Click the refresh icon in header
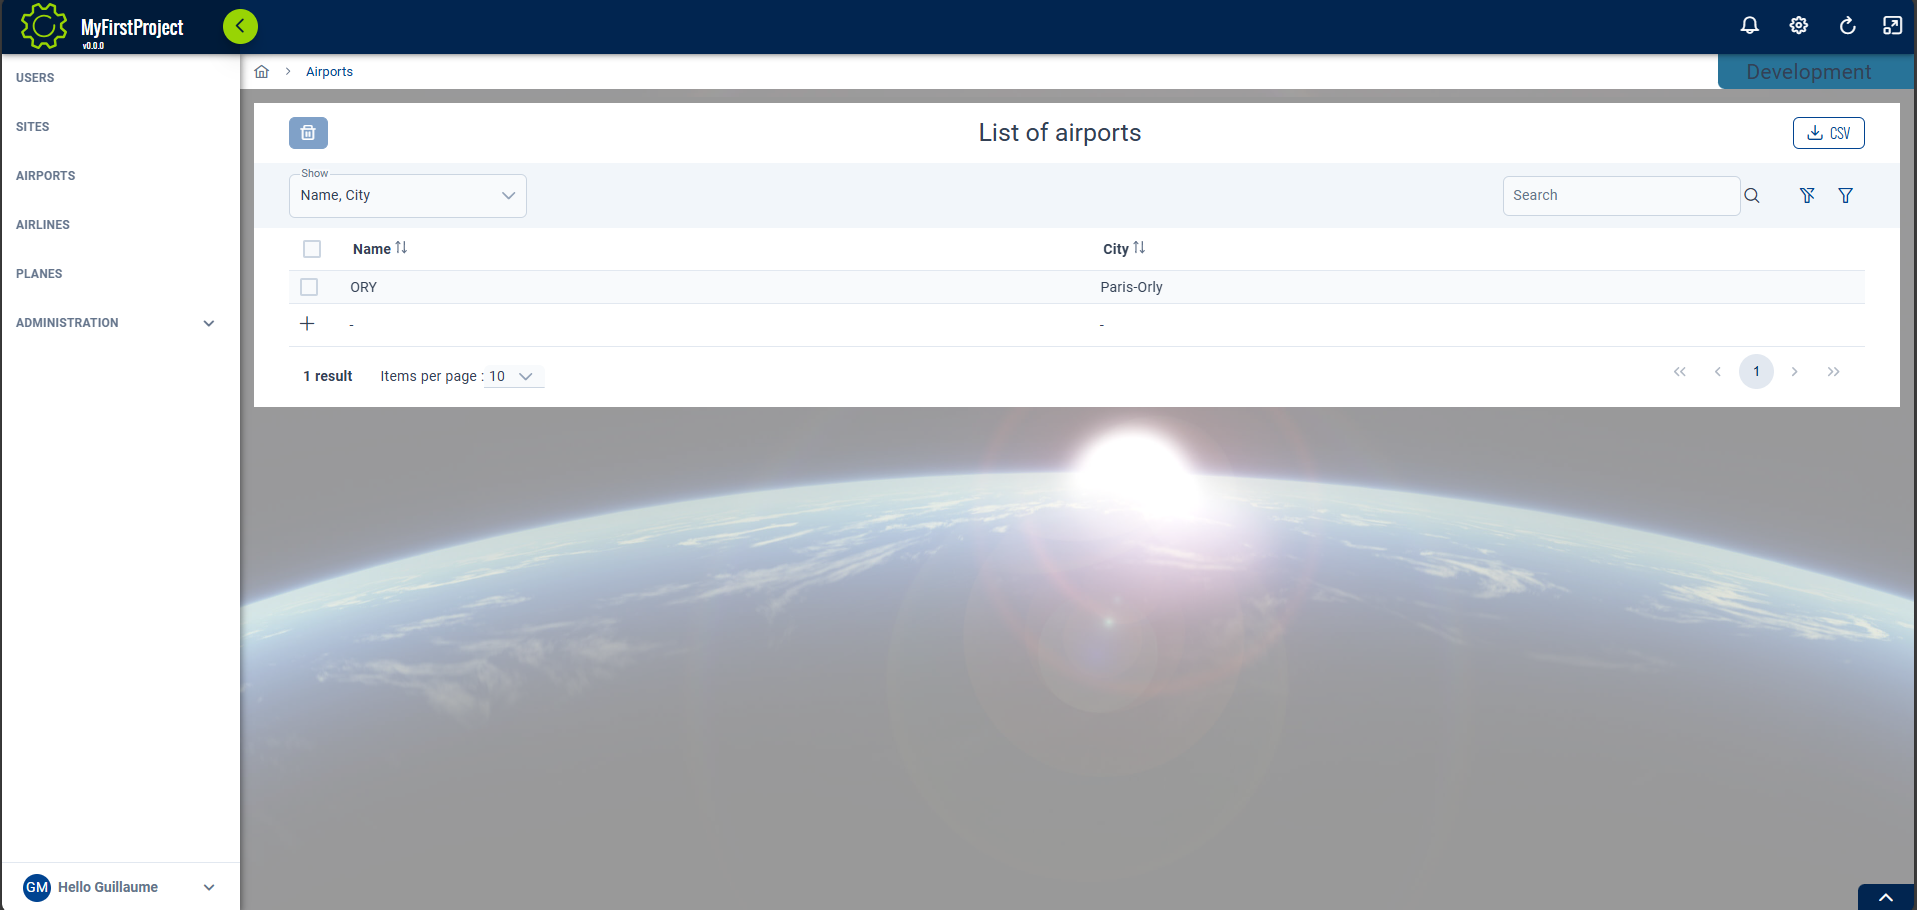The width and height of the screenshot is (1917, 910). tap(1847, 26)
